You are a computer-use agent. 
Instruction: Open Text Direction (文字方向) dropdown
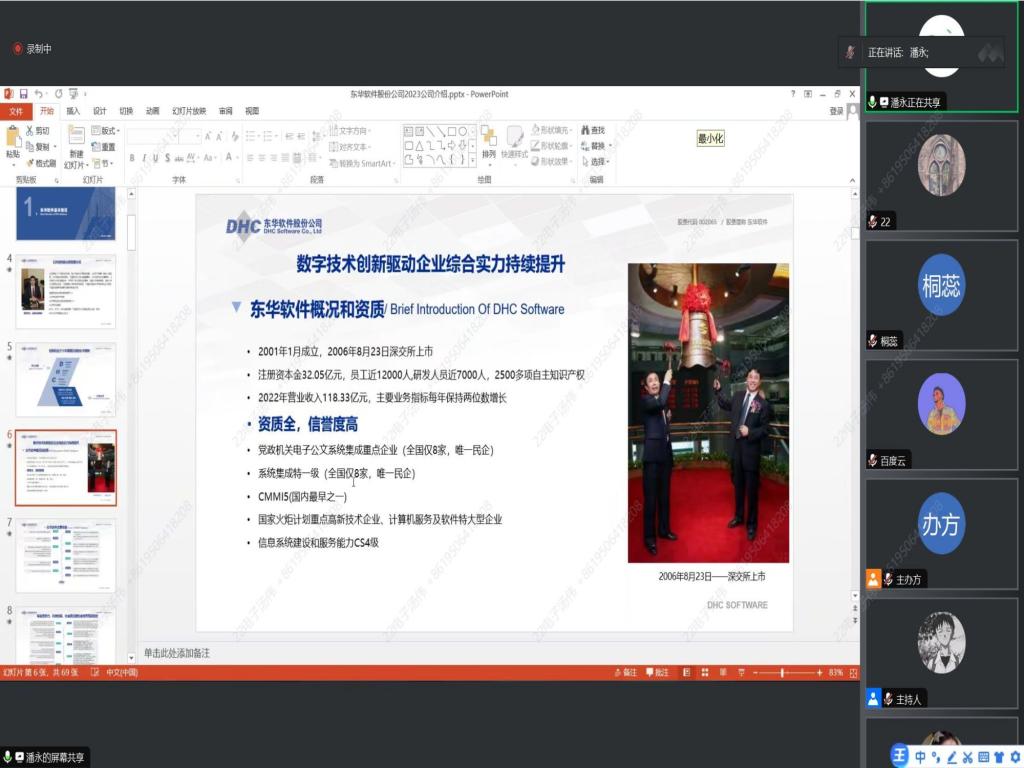coord(349,131)
